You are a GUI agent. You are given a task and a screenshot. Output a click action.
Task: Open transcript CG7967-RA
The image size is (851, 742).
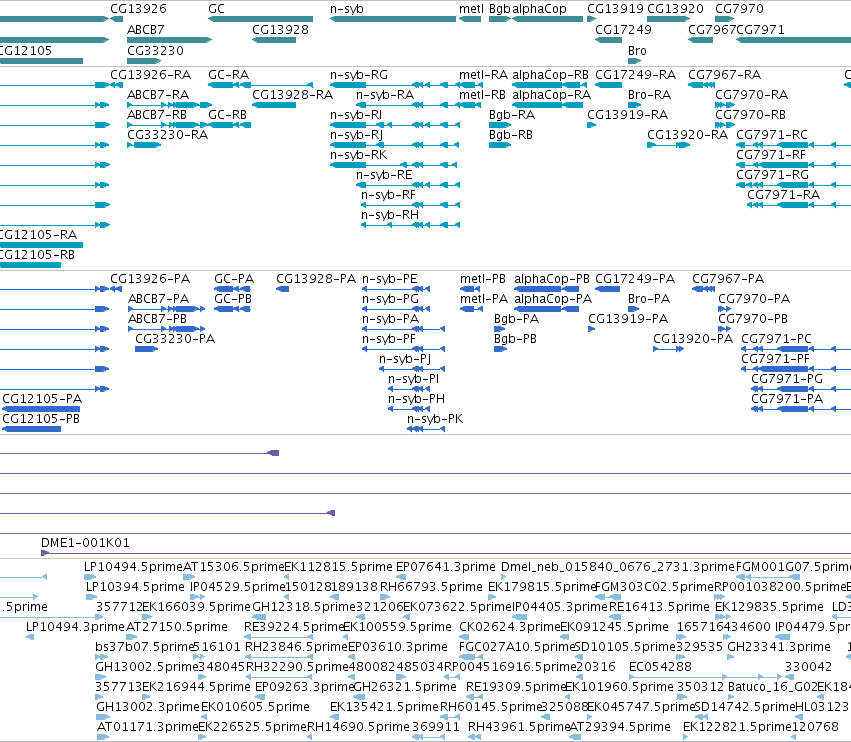[x=725, y=74]
